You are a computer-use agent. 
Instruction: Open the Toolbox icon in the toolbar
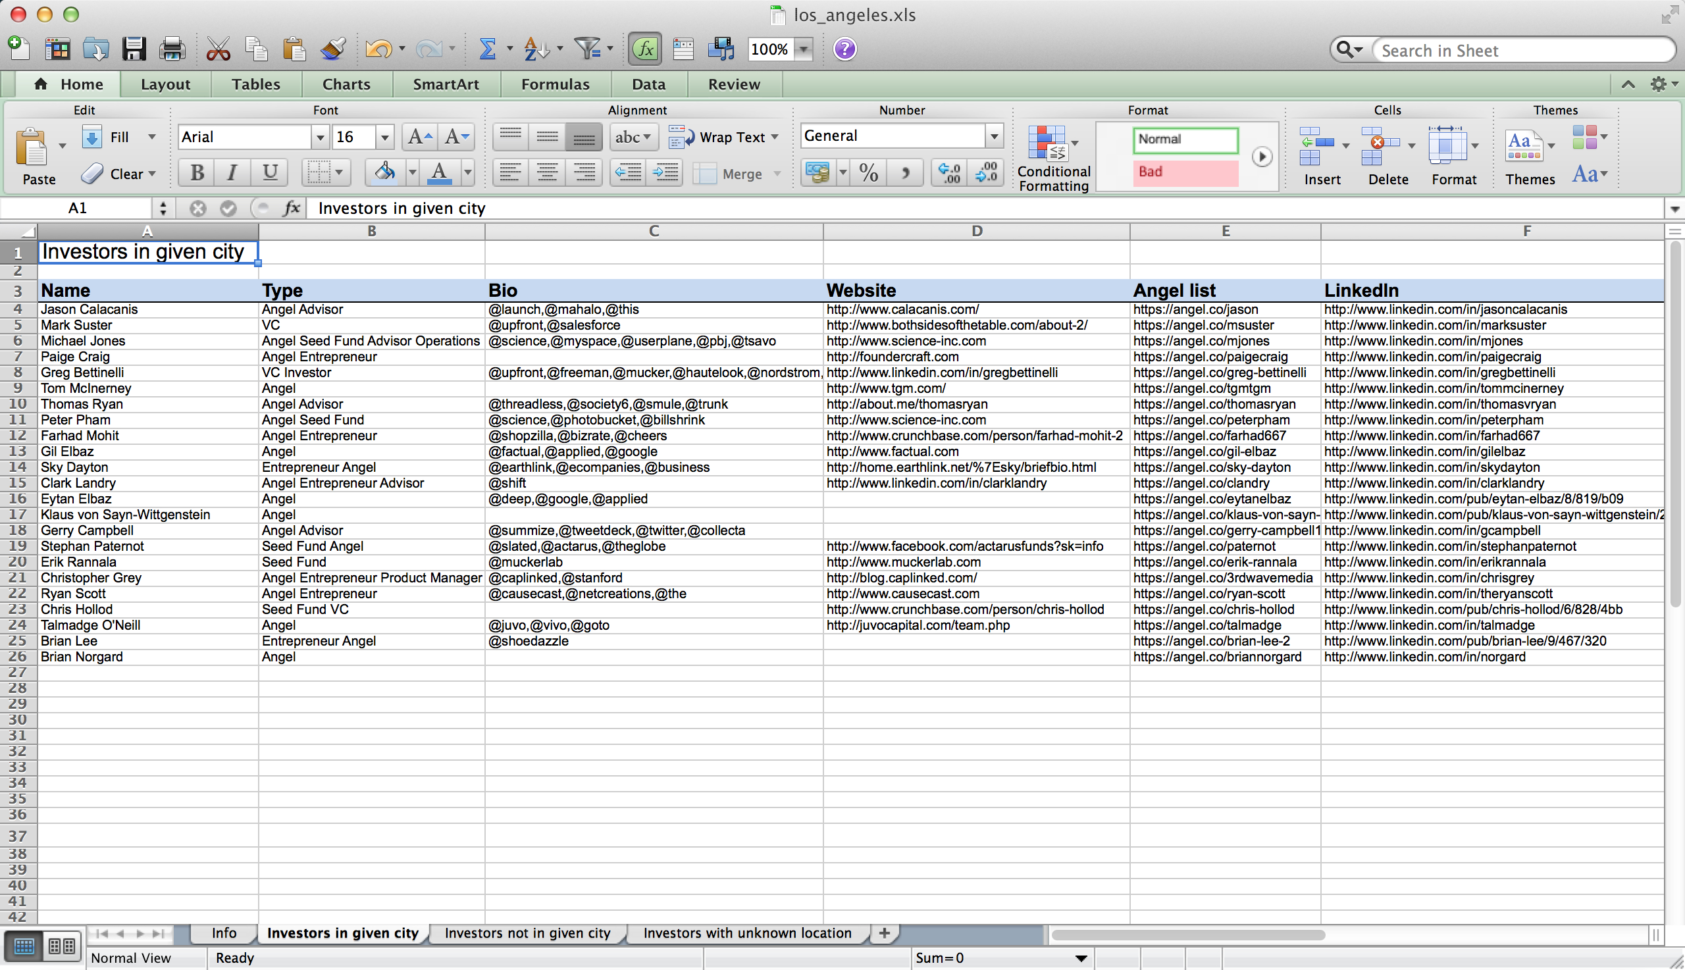point(683,48)
